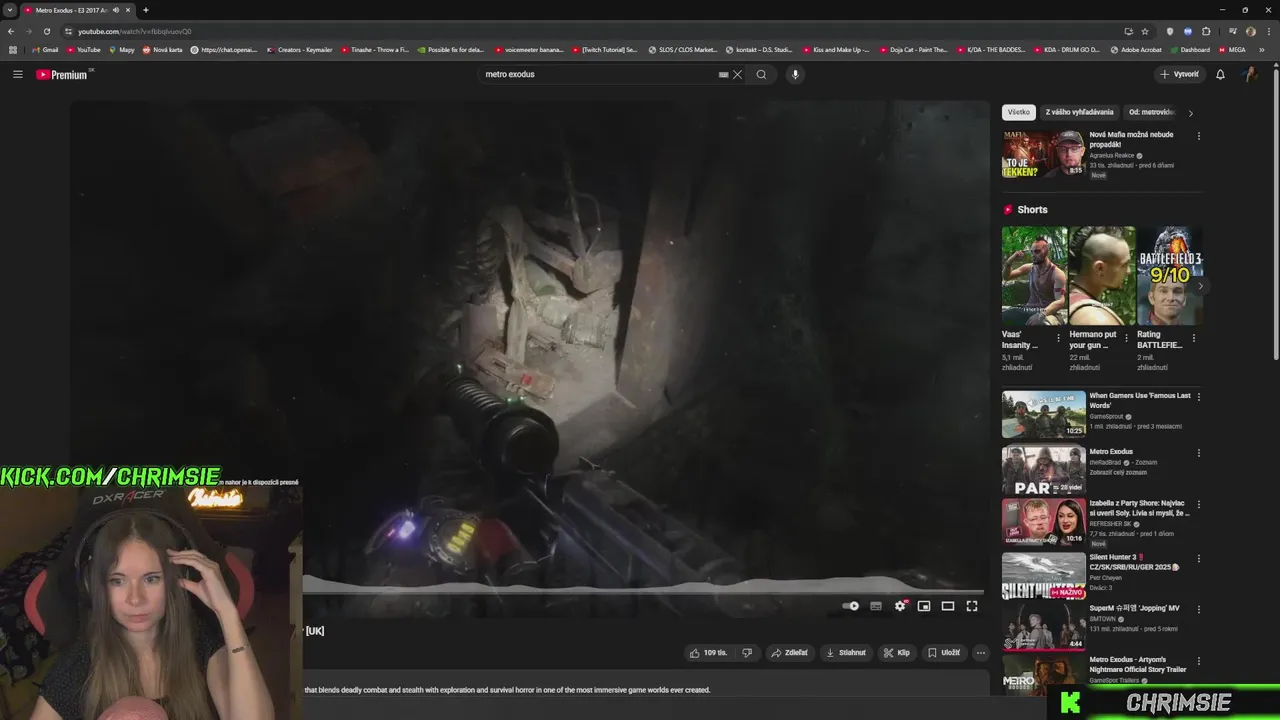Open YouTube notifications bell
Image resolution: width=1280 pixels, height=720 pixels.
[x=1220, y=74]
